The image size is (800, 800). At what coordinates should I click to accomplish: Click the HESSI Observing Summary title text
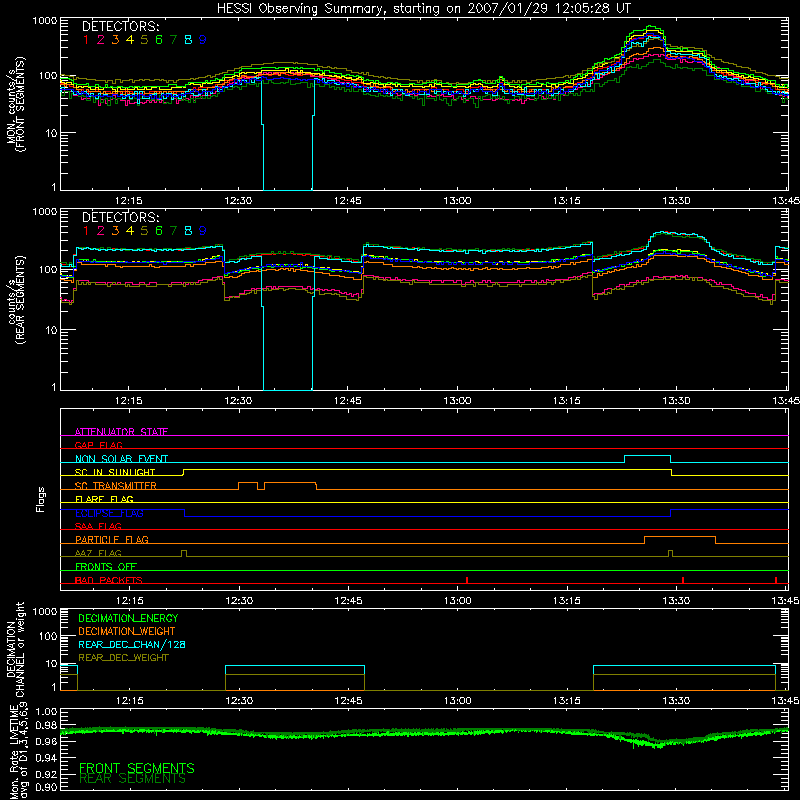[x=423, y=9]
